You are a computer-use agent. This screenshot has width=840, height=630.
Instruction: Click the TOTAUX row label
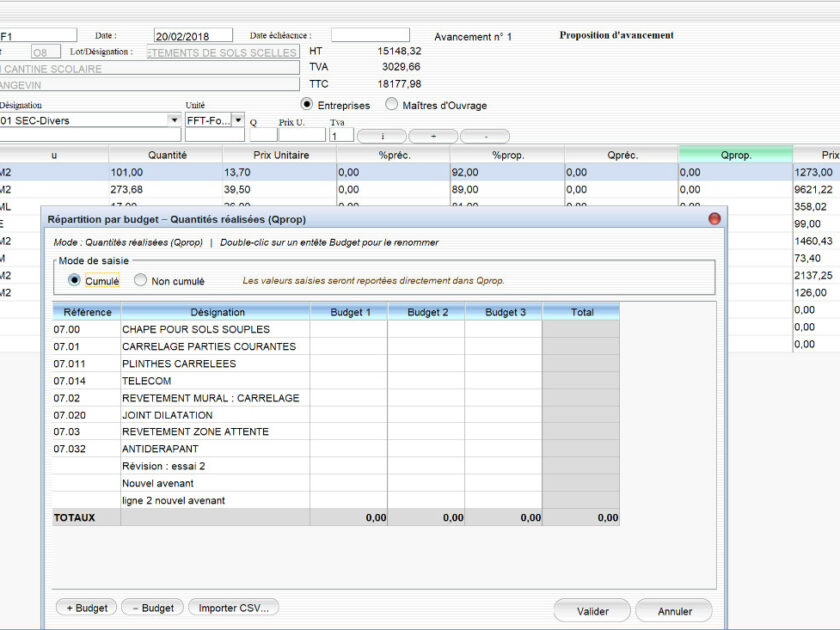[x=74, y=518]
